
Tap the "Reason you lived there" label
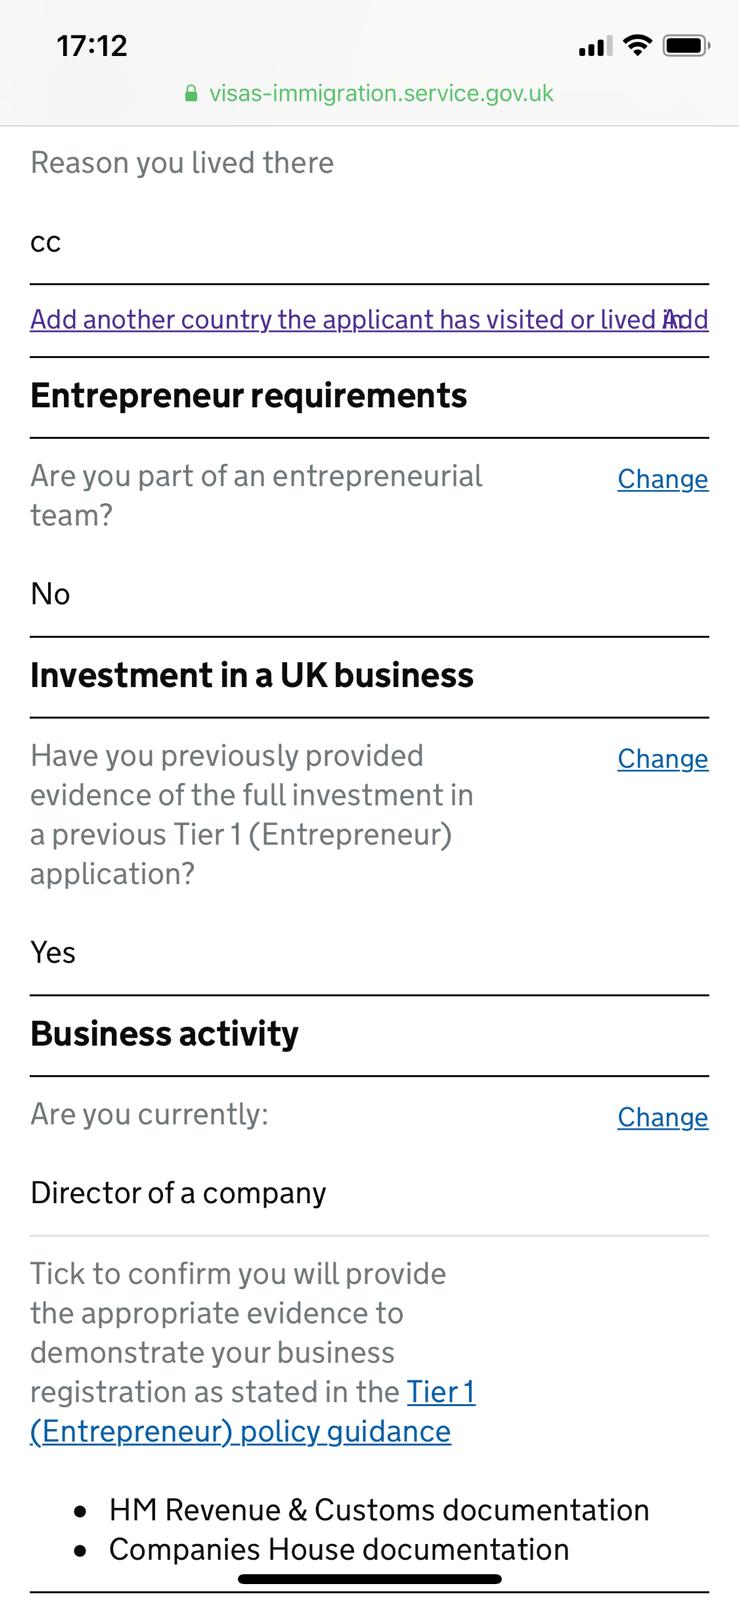[182, 163]
